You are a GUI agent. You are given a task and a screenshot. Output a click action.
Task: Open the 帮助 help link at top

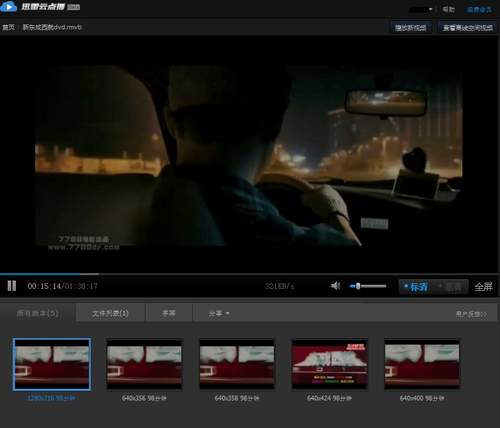pos(448,9)
